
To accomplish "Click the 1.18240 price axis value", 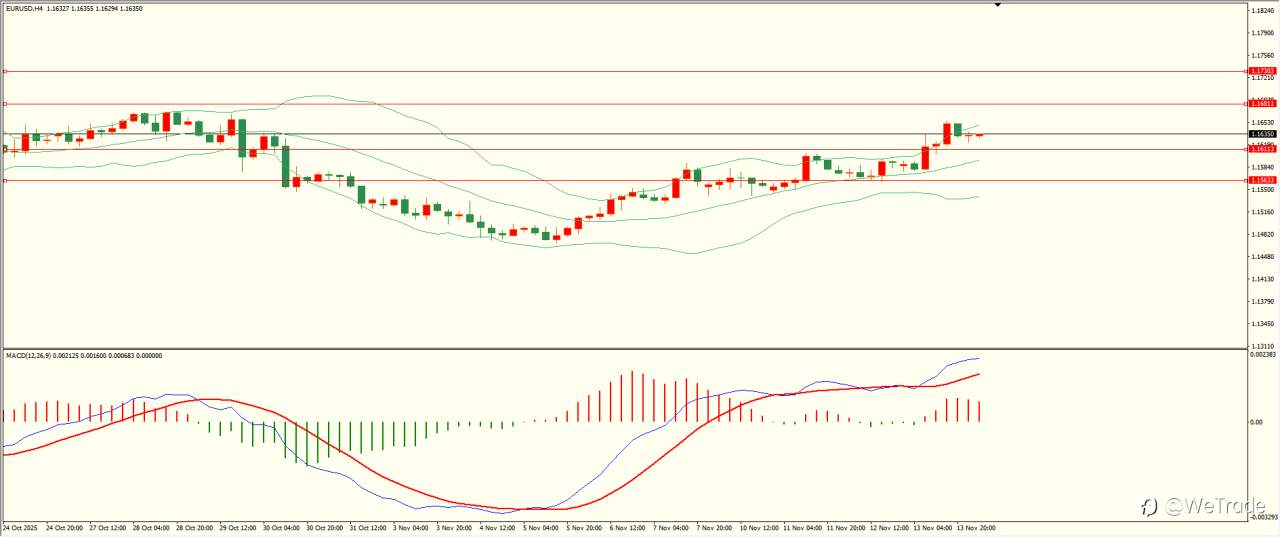I will click(x=1262, y=11).
